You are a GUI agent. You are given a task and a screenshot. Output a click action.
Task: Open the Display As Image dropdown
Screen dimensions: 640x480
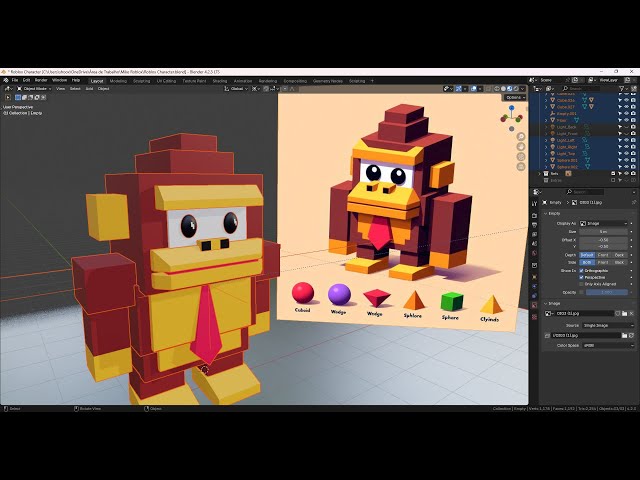[x=604, y=223]
